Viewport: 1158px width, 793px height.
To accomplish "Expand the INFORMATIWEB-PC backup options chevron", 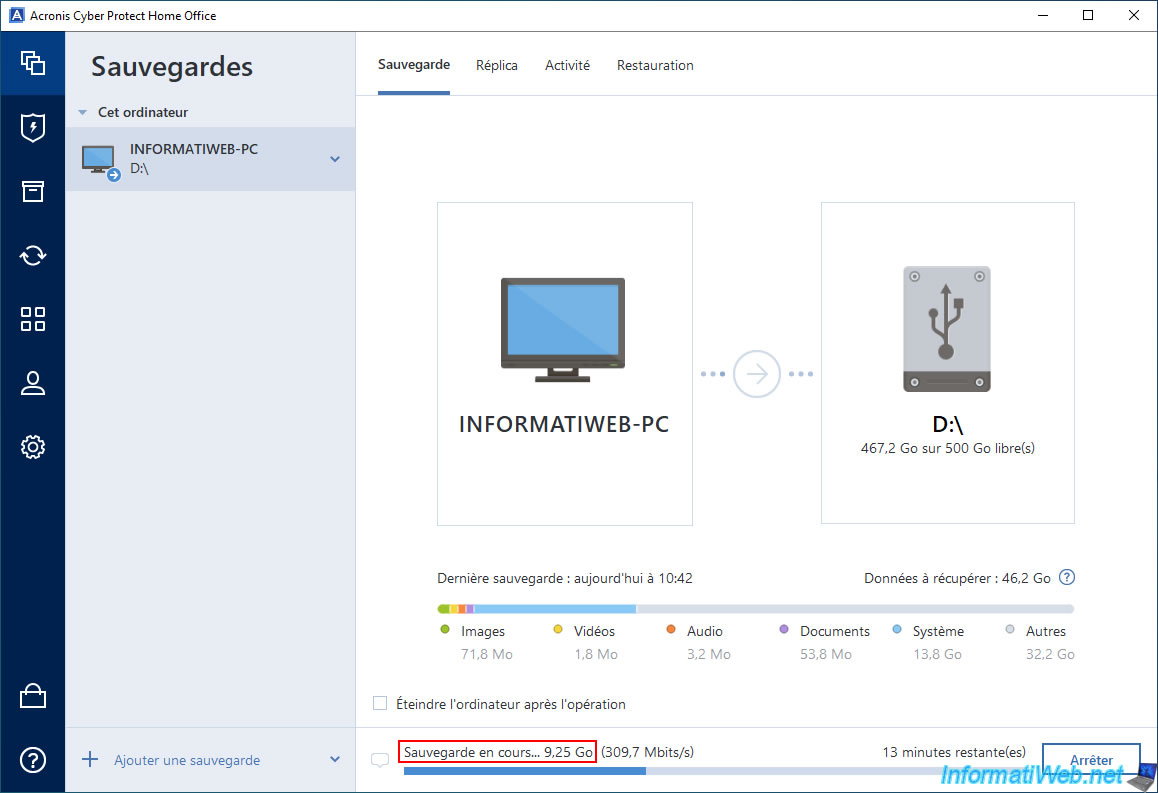I will tap(335, 159).
